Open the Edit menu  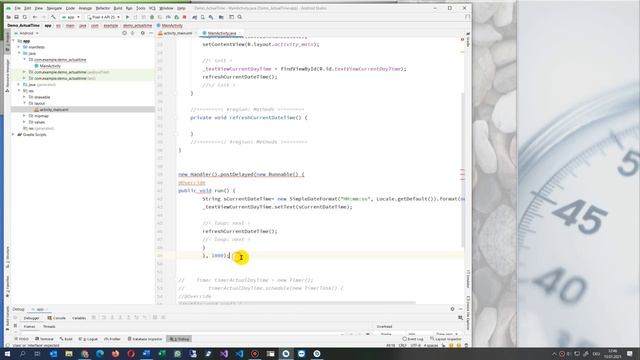tap(27, 8)
